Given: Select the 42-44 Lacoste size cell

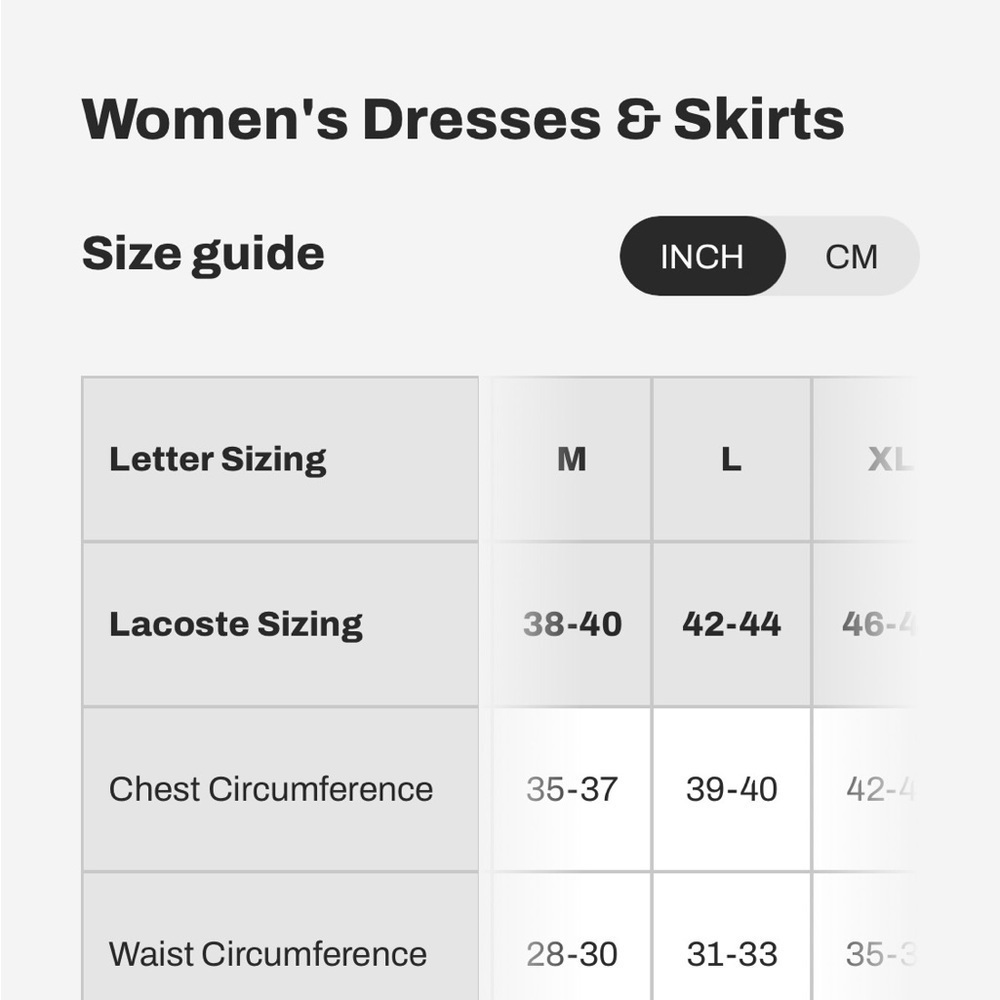Looking at the screenshot, I should 731,624.
